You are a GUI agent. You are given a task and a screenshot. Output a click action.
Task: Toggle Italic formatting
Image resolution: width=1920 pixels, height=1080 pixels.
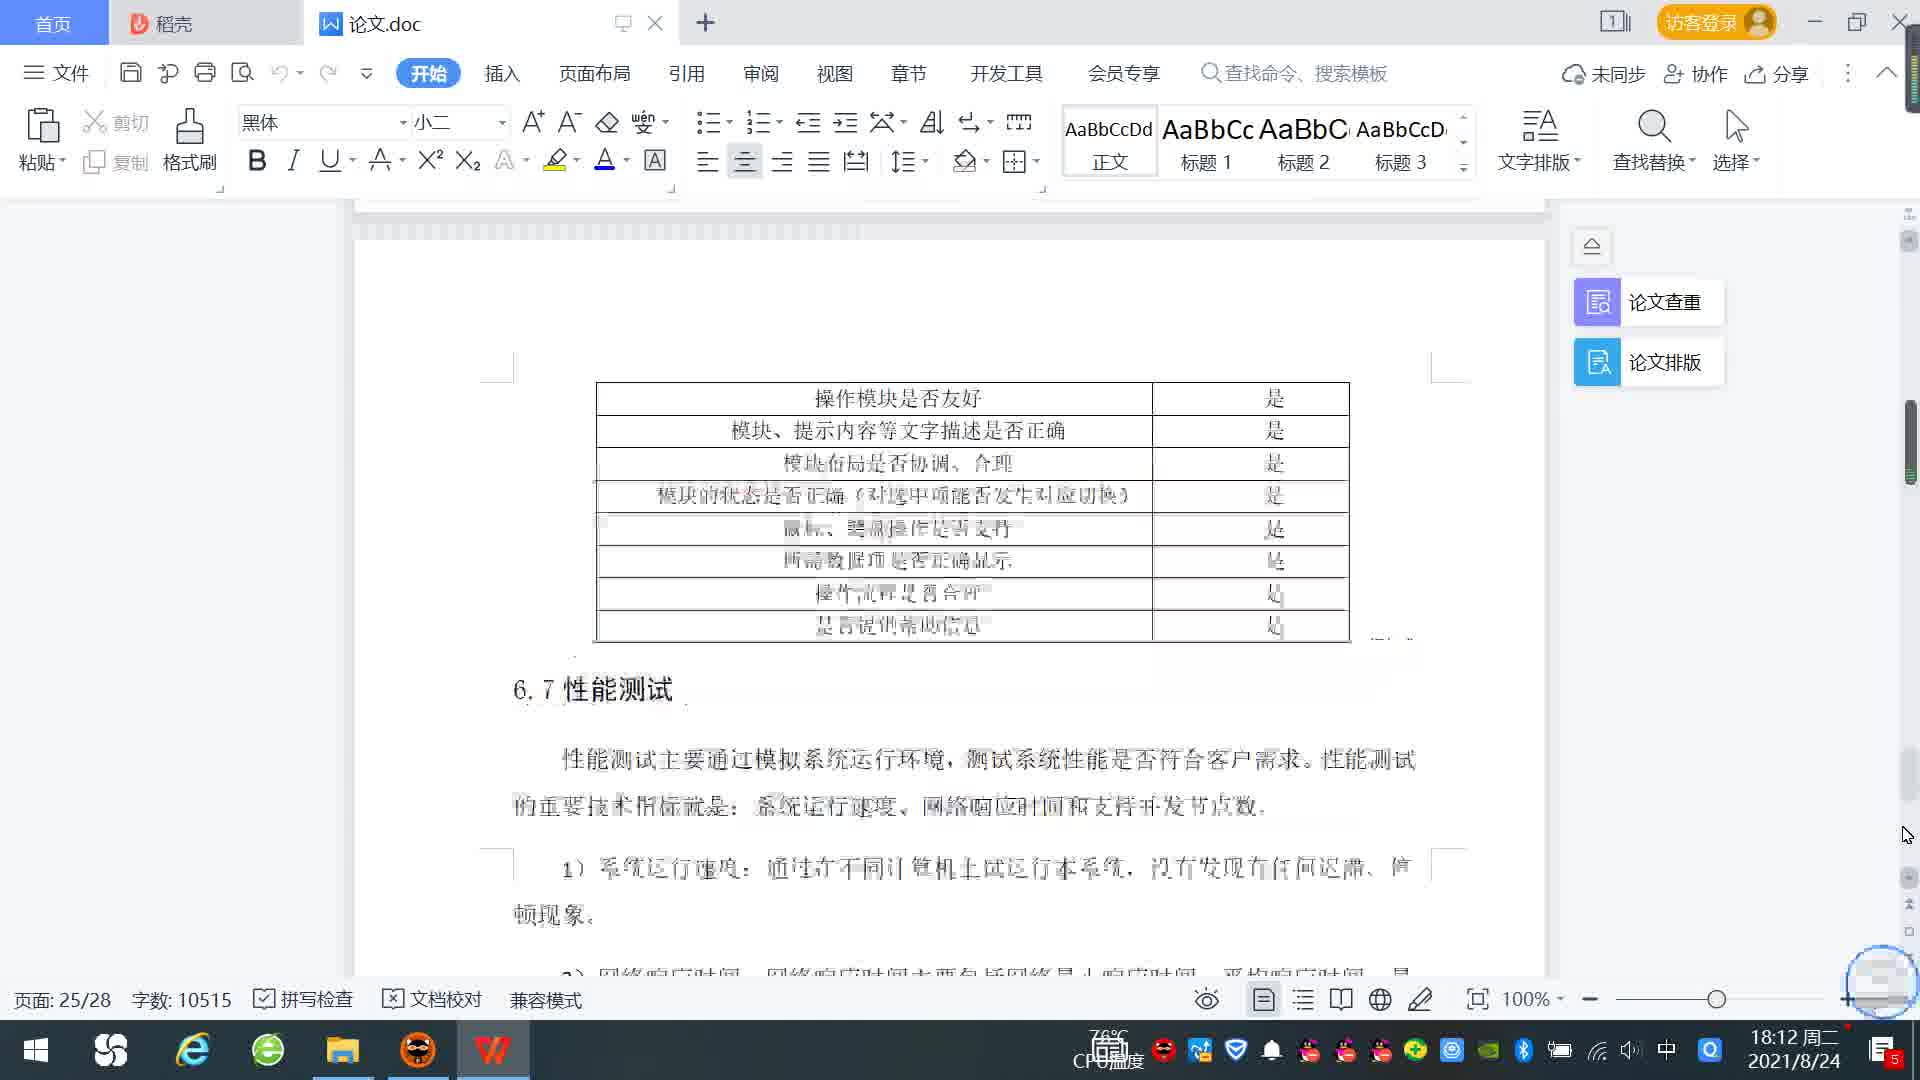pyautogui.click(x=293, y=160)
